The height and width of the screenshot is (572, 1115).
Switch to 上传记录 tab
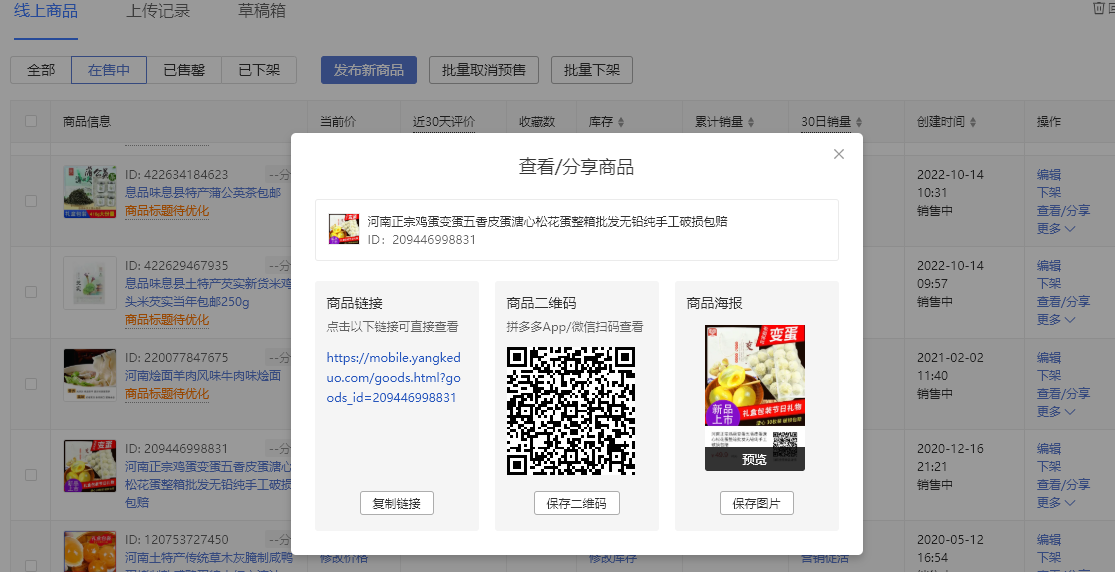(158, 11)
